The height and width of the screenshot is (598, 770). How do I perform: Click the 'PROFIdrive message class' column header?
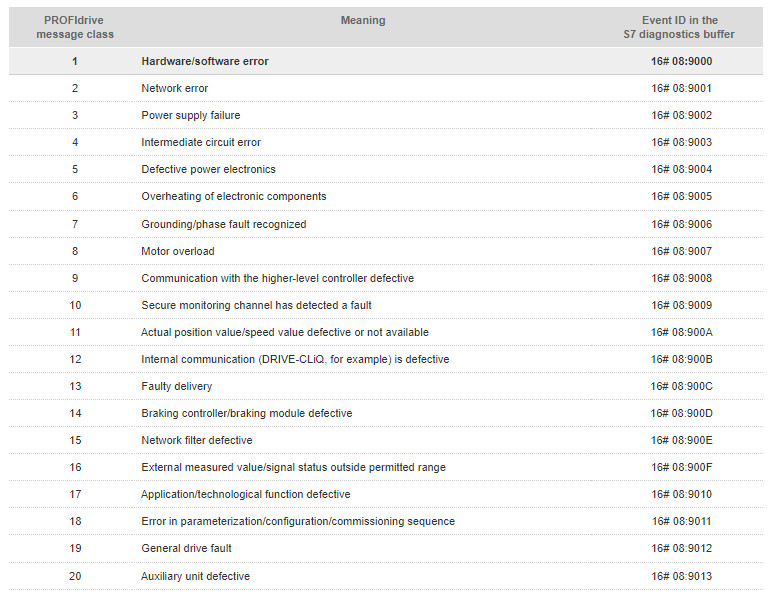pyautogui.click(x=75, y=27)
